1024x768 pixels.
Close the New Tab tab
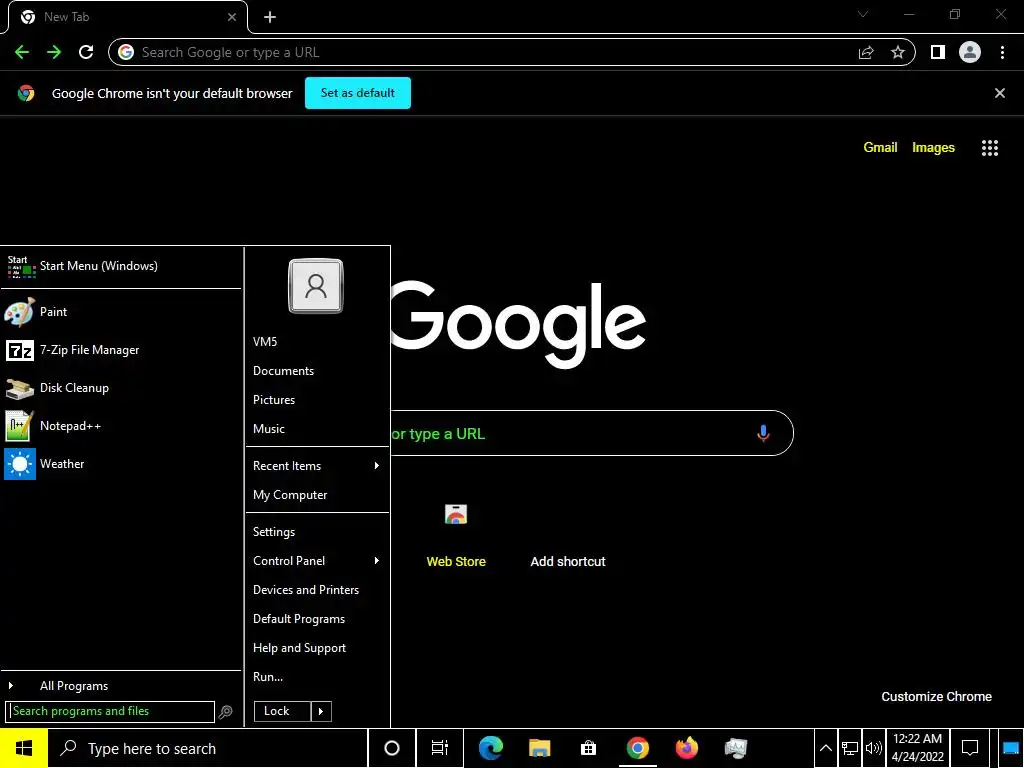(x=232, y=17)
